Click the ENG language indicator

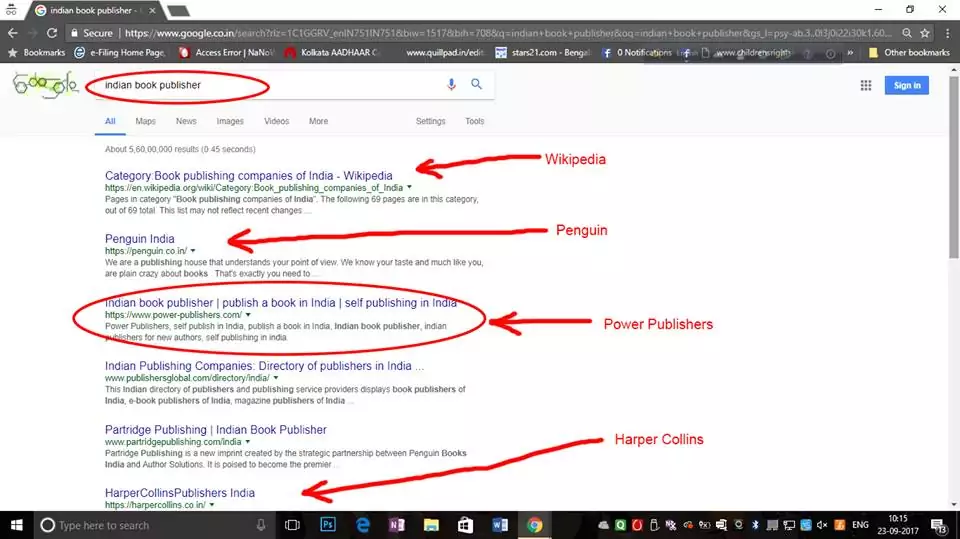(860, 525)
